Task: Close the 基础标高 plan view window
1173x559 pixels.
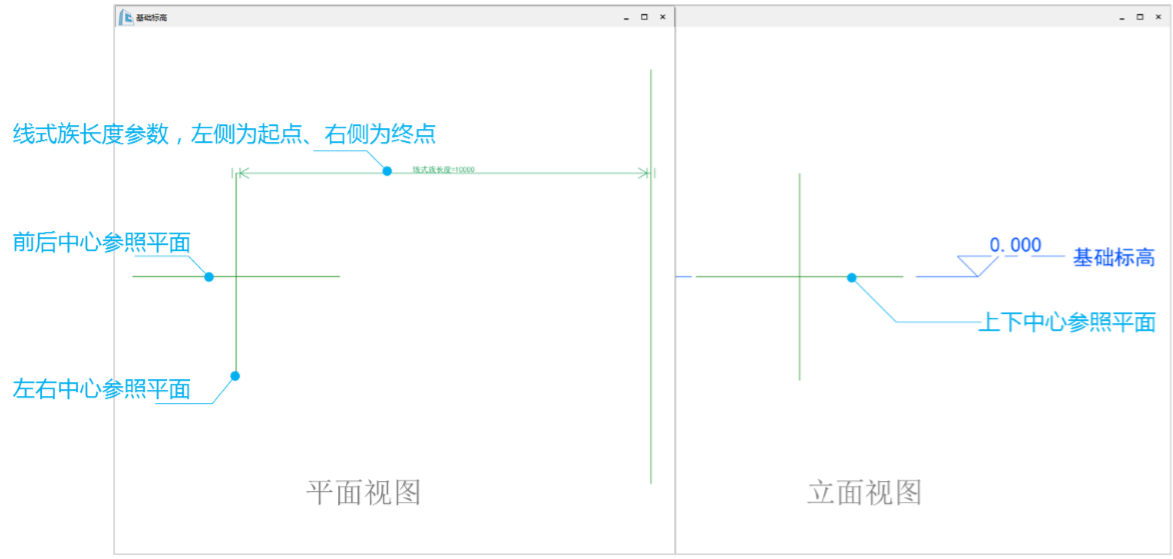Action: (x=662, y=16)
